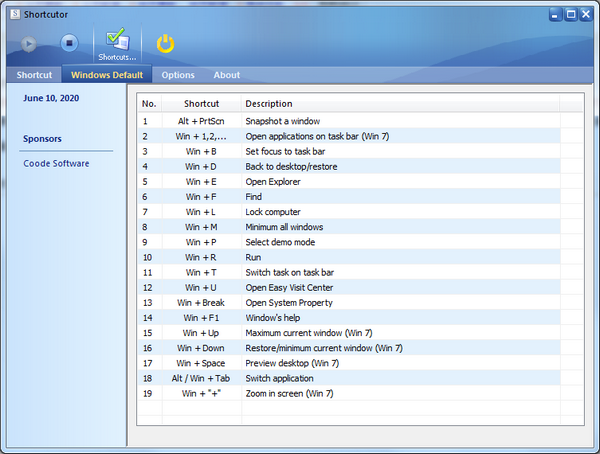The width and height of the screenshot is (600, 454).
Task: Visit the Coode Software sponsor link
Action: (57, 163)
